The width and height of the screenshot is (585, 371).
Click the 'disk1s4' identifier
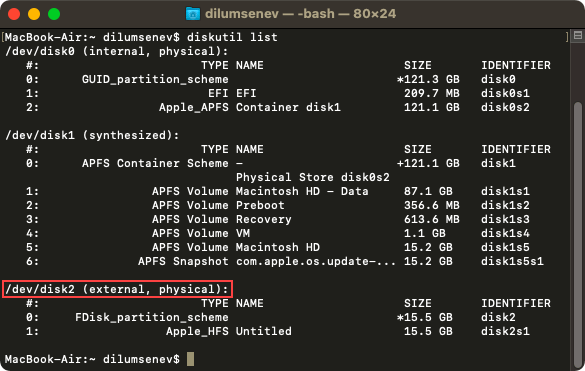(505, 233)
